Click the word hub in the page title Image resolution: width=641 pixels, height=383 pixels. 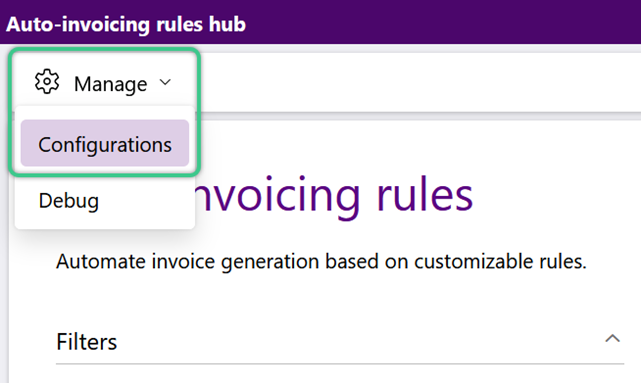[227, 24]
